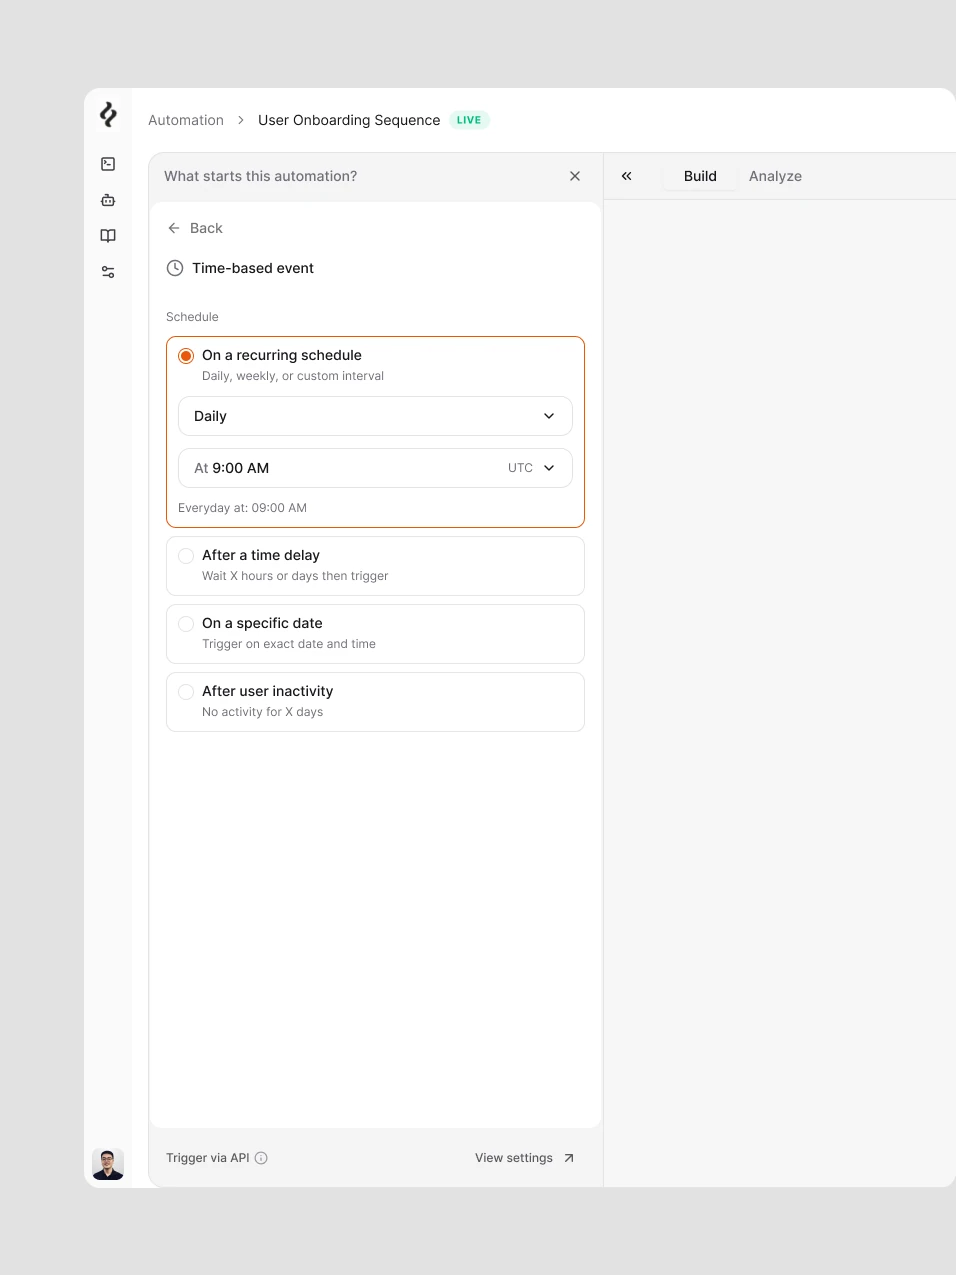Collapse panel with double chevron icon
The height and width of the screenshot is (1275, 956).
pyautogui.click(x=627, y=176)
